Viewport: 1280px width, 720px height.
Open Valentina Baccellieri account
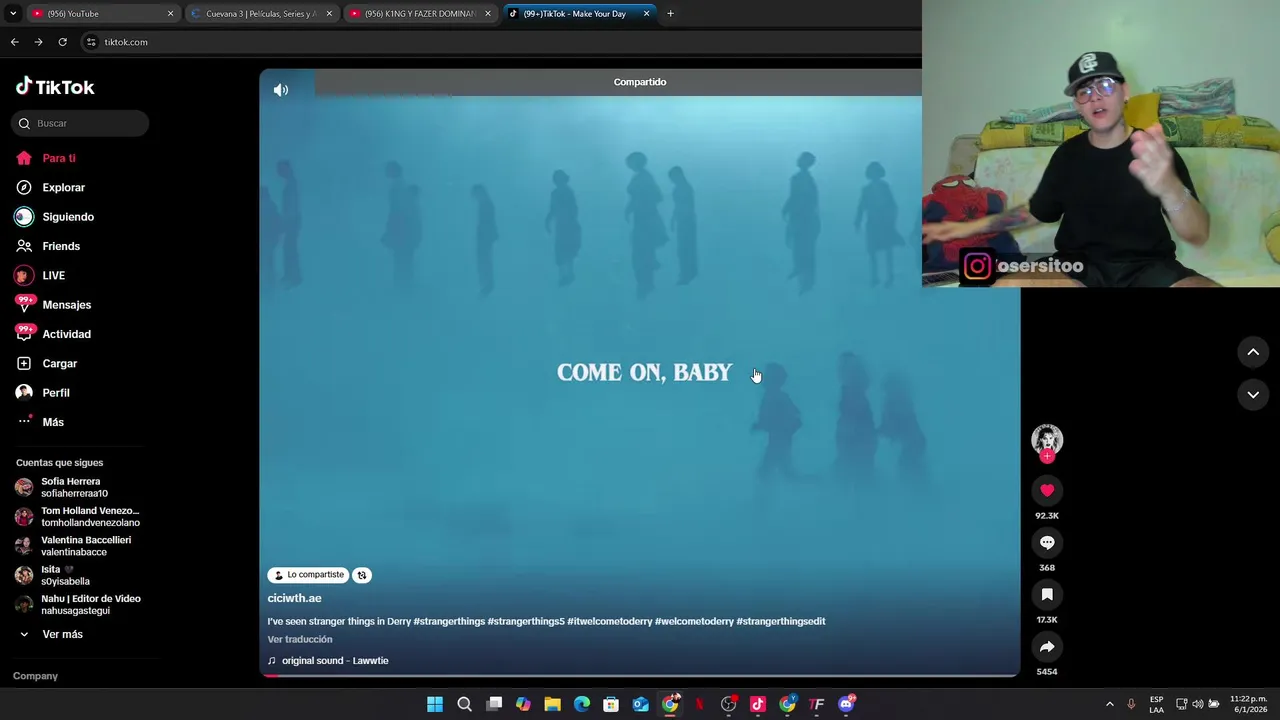coord(78,546)
